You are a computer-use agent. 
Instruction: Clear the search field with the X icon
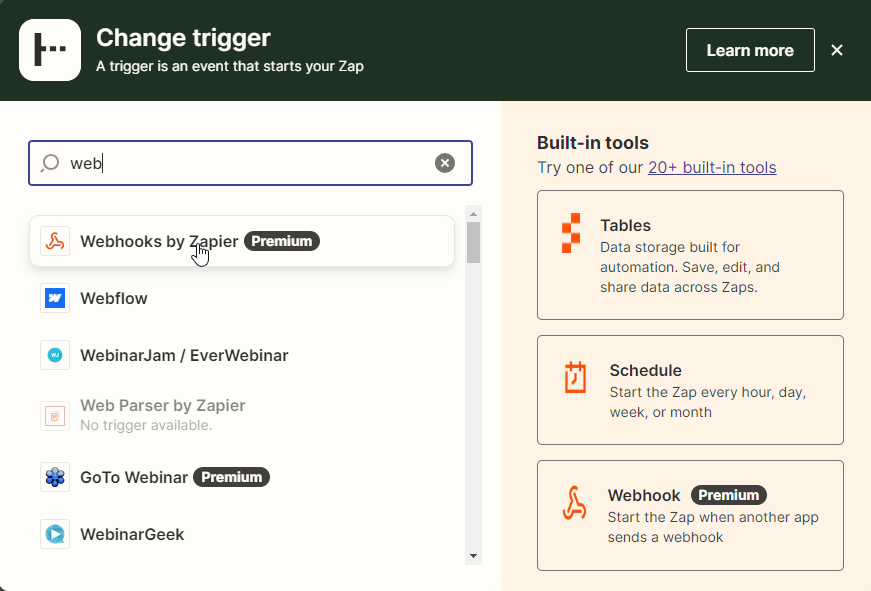click(x=444, y=163)
